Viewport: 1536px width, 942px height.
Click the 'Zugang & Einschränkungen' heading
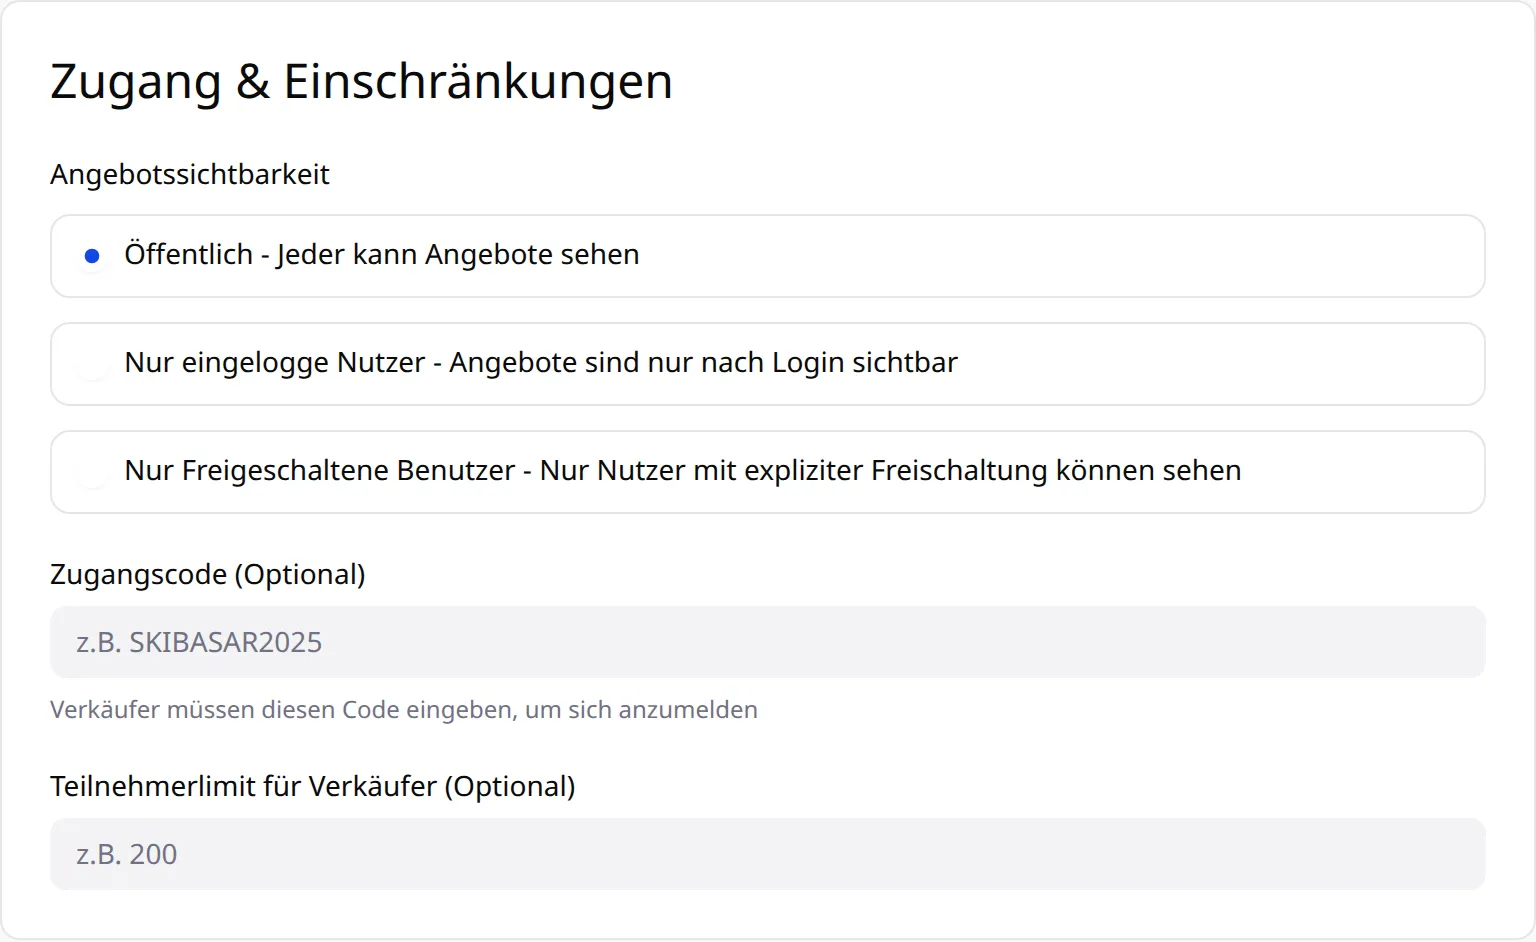361,82
